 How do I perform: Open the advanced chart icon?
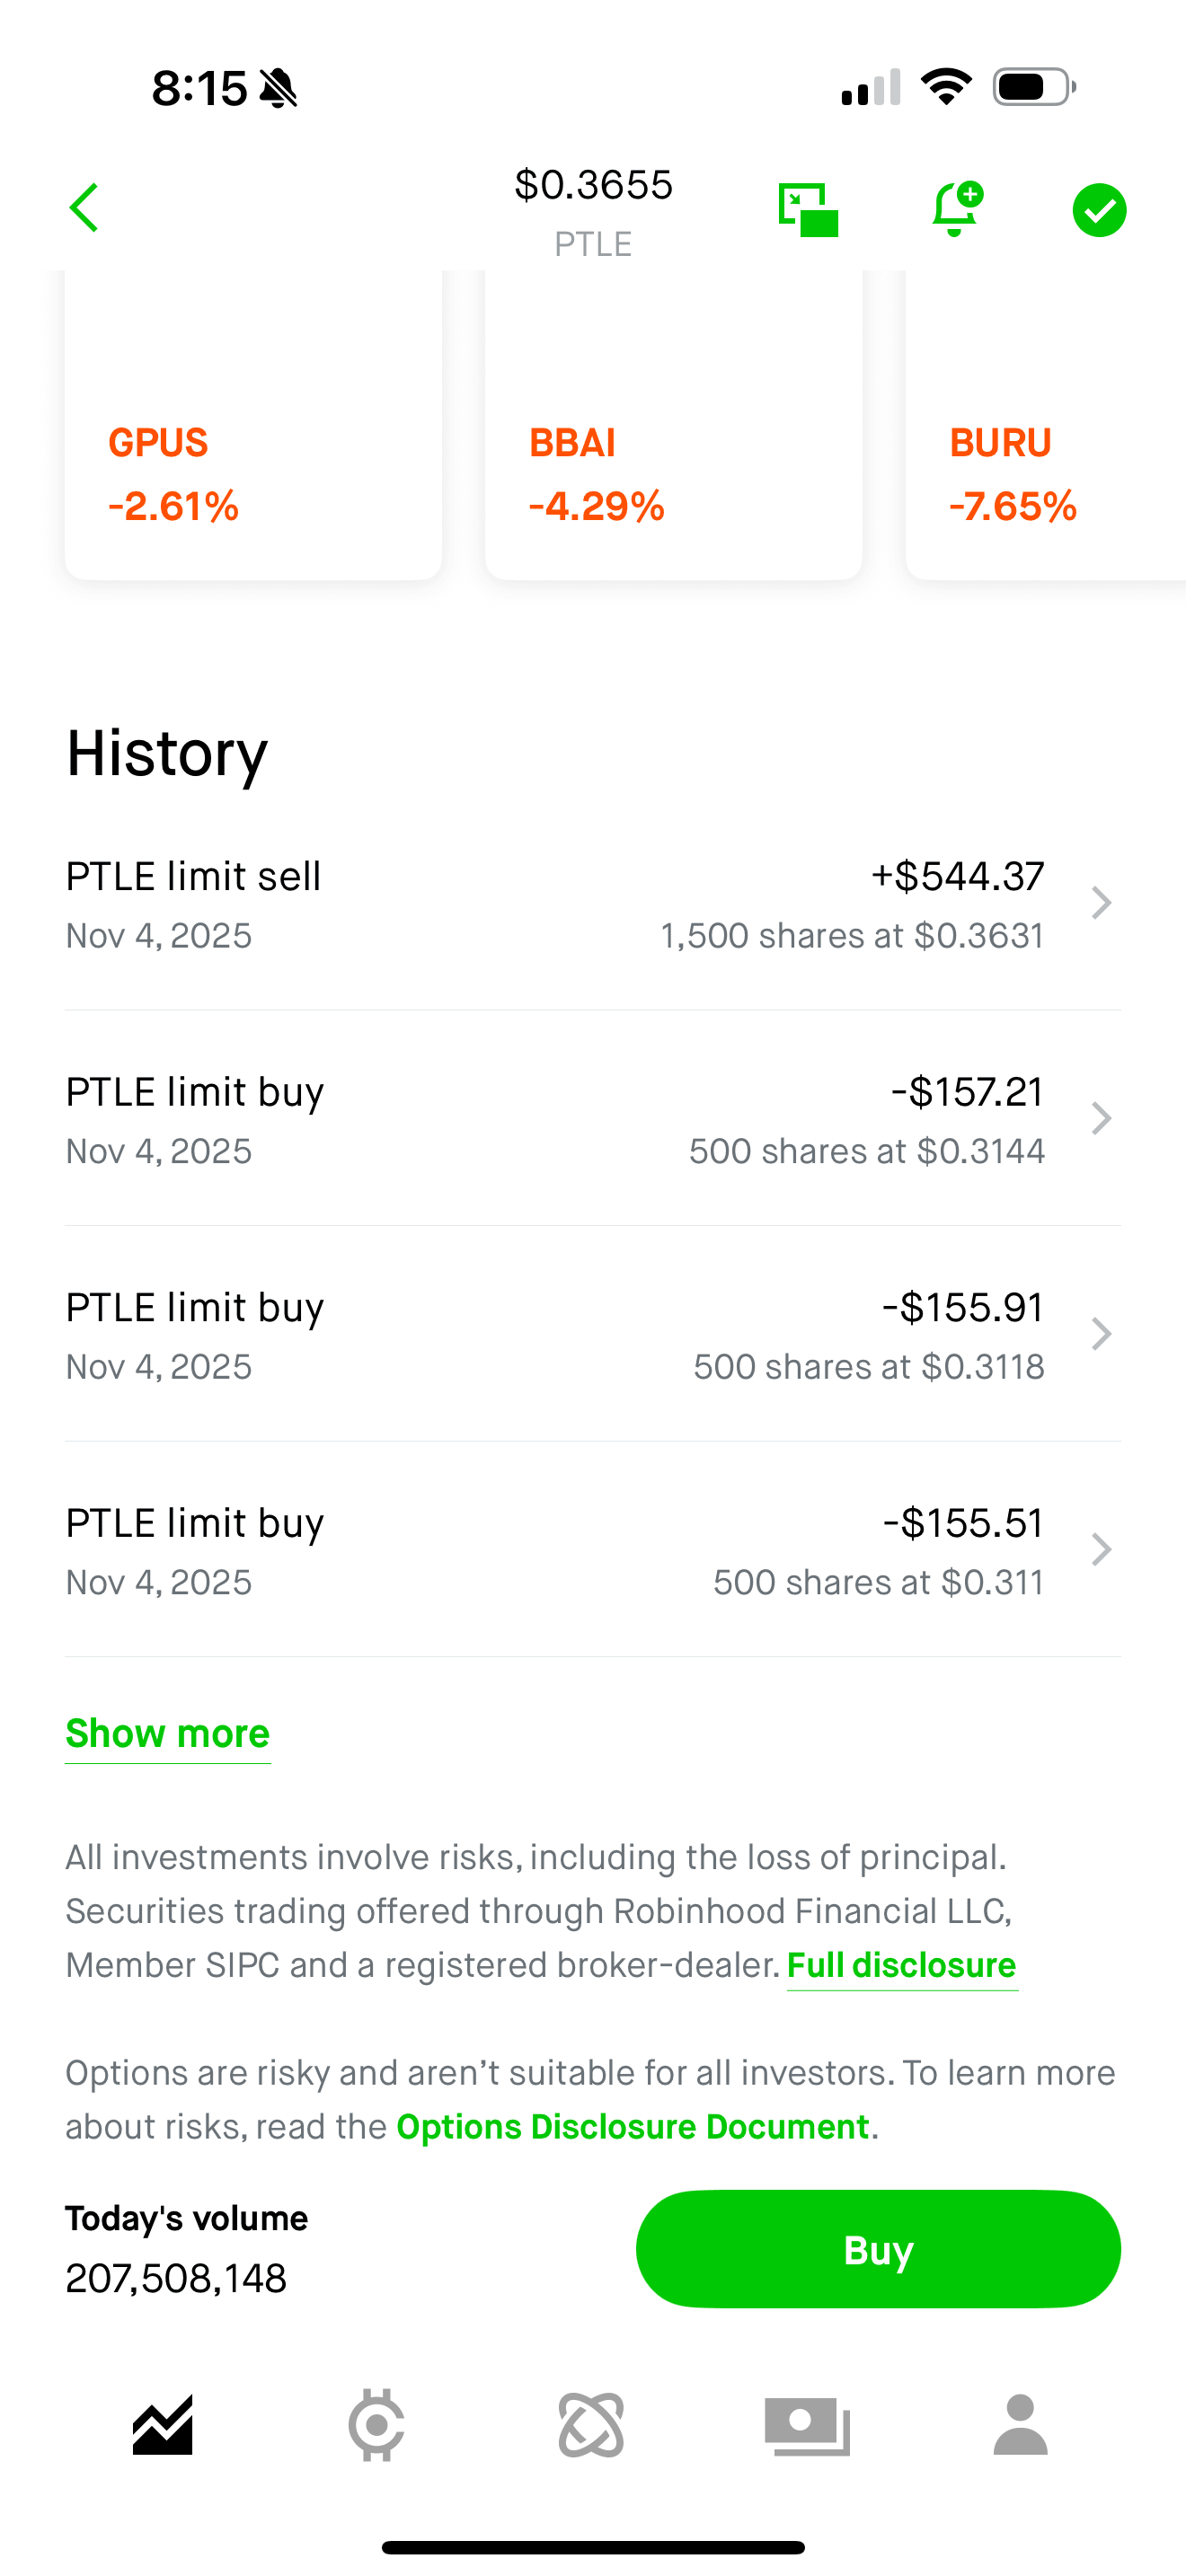tap(808, 210)
